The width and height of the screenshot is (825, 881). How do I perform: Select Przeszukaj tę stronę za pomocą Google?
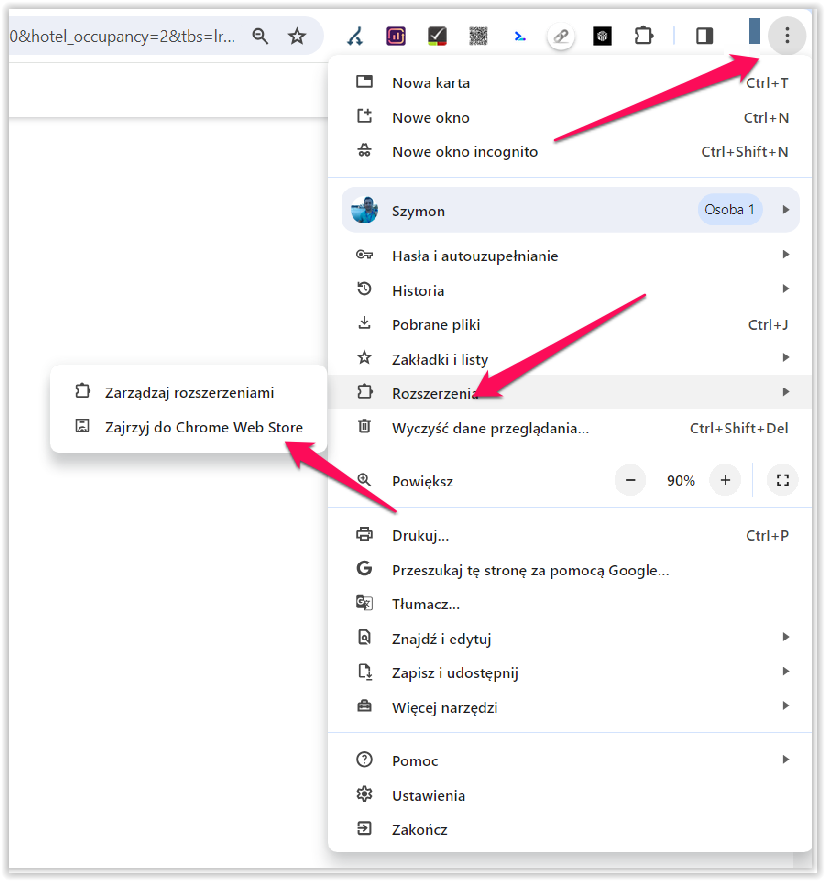(570, 570)
